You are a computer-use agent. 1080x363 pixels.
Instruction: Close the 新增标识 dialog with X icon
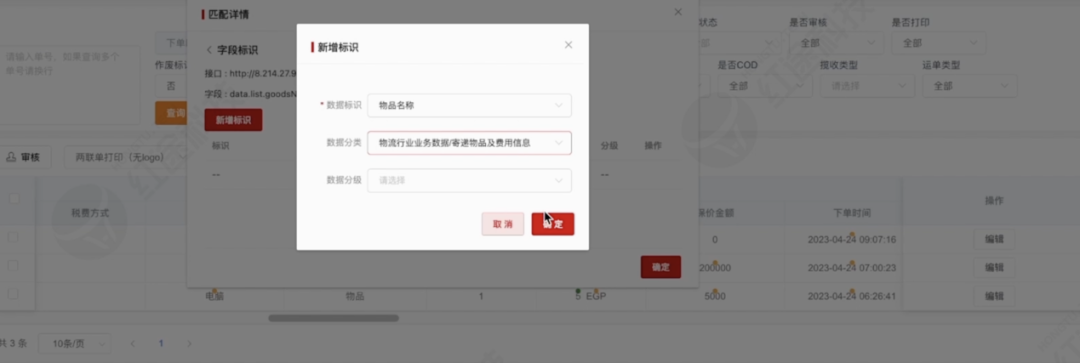coord(568,45)
